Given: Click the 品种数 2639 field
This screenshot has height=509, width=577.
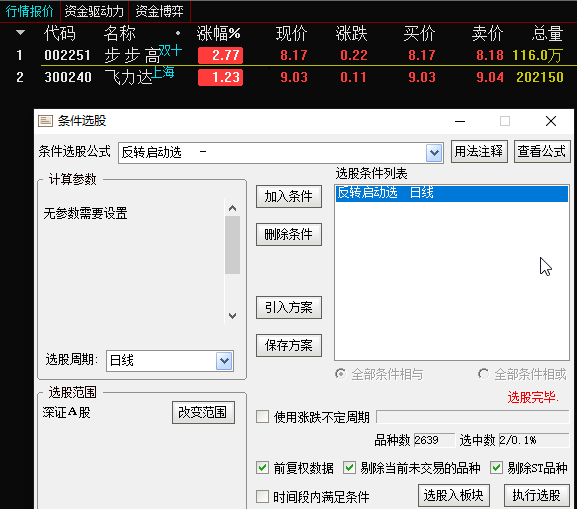Looking at the screenshot, I should (x=434, y=440).
